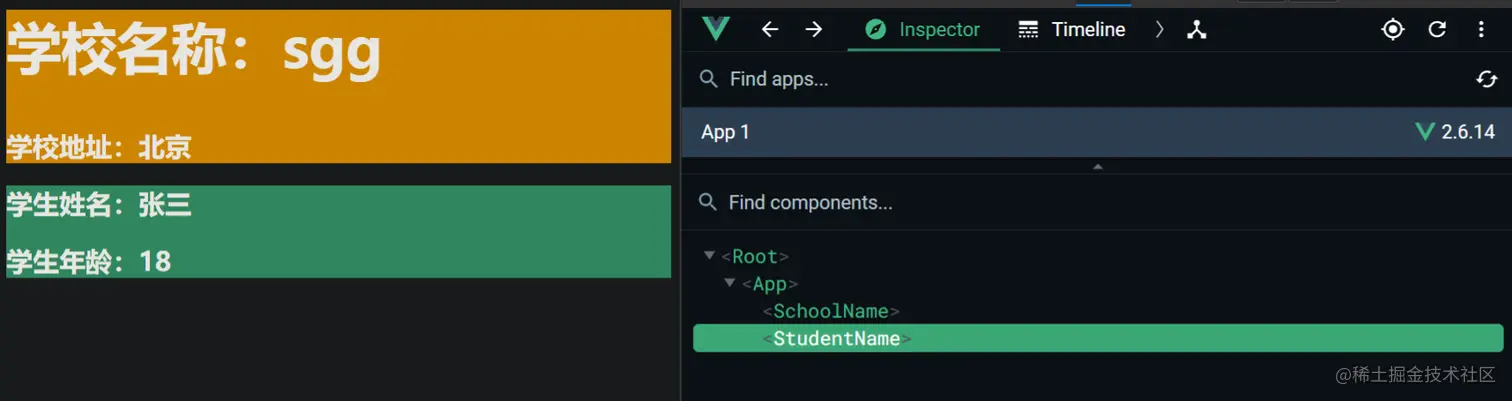Go back with the left arrow
The width and height of the screenshot is (1512, 401).
[769, 29]
